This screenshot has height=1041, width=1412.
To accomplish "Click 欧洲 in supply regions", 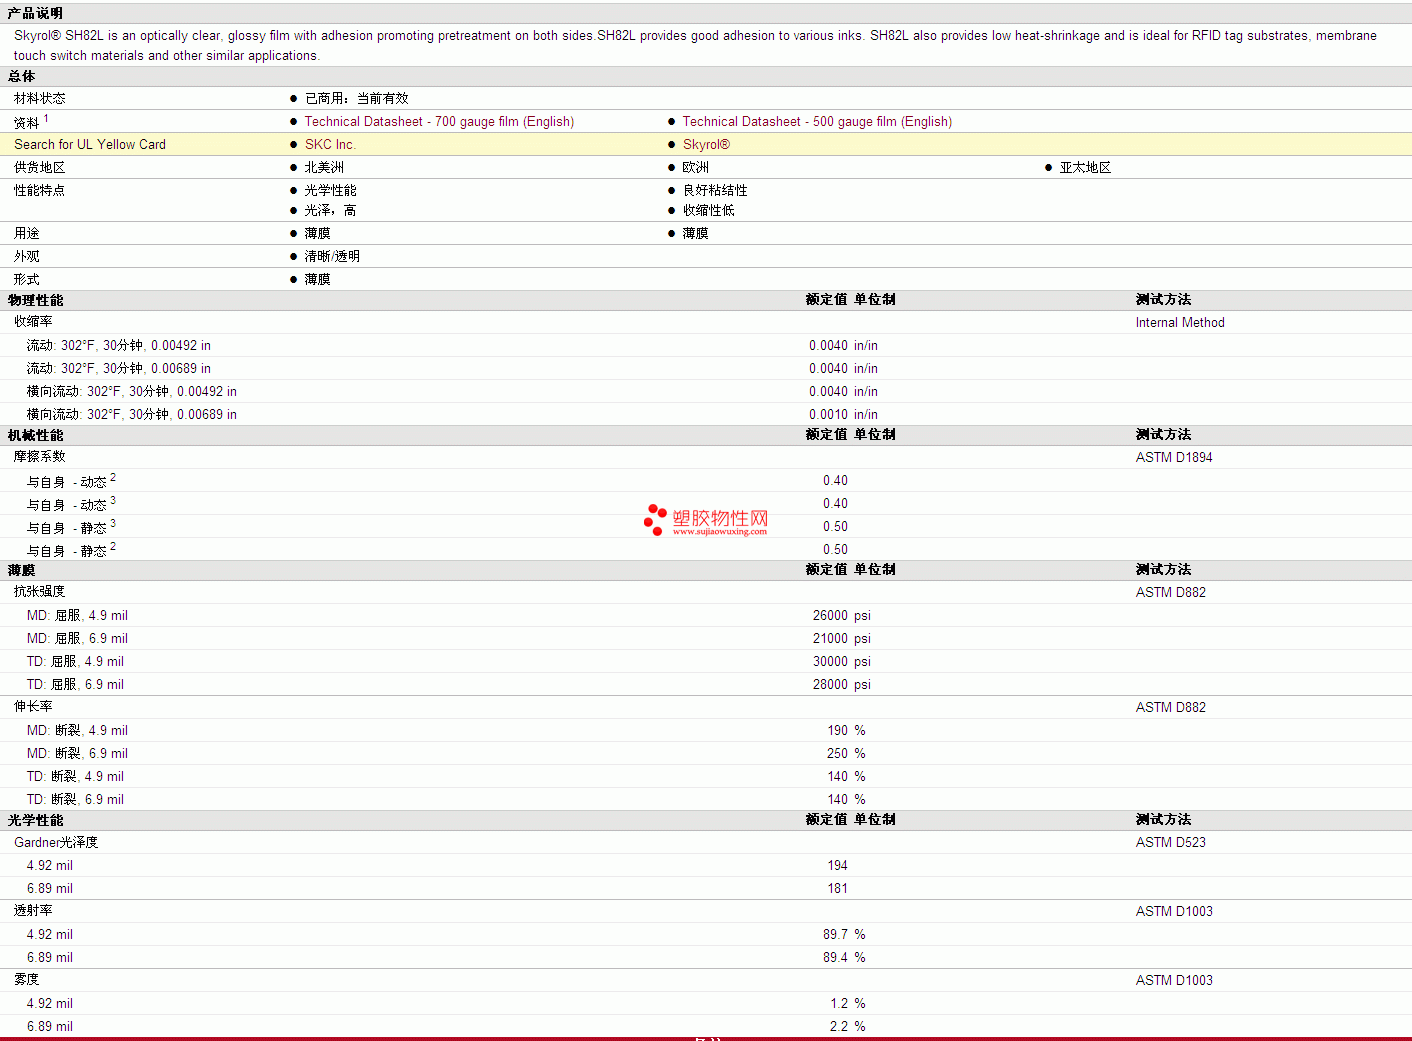I will [696, 167].
